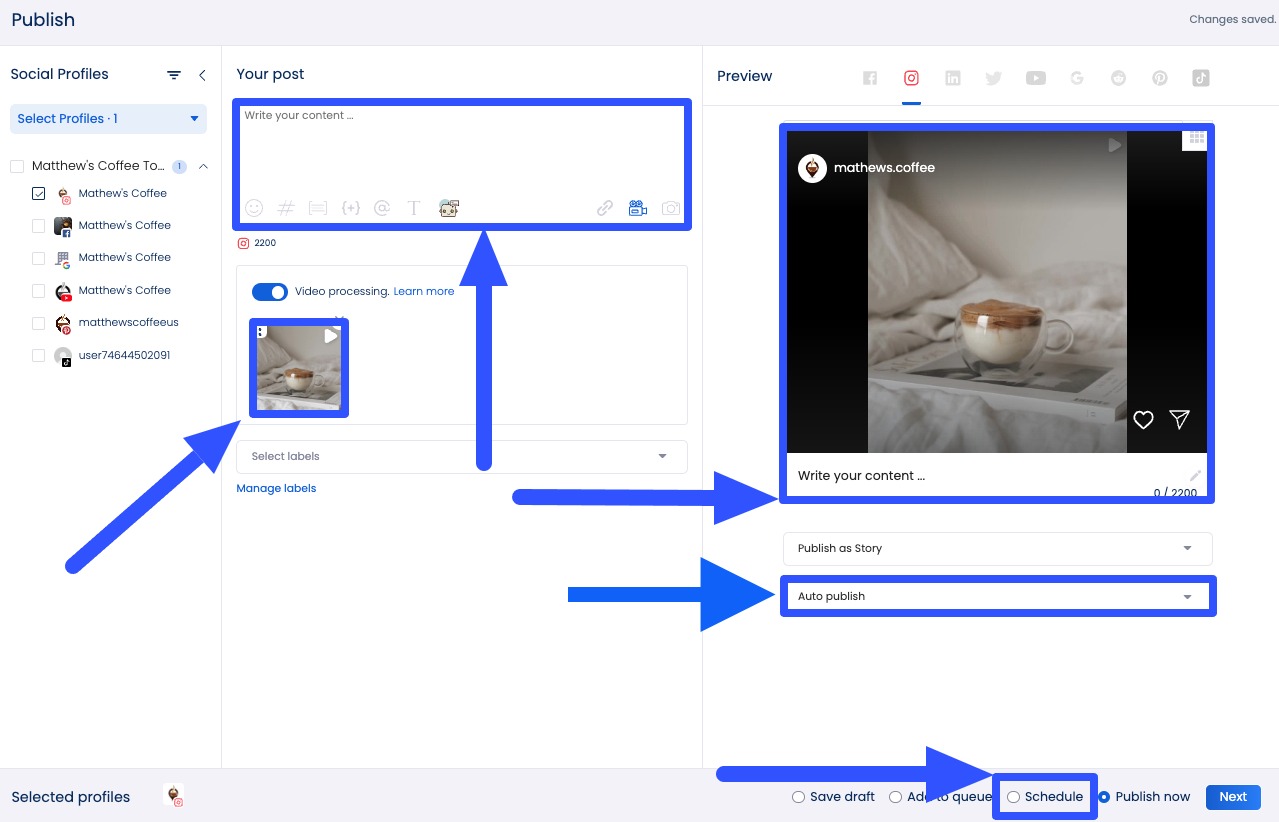This screenshot has width=1279, height=822.
Task: Click the uploaded coffee video thumbnail
Action: coord(298,368)
